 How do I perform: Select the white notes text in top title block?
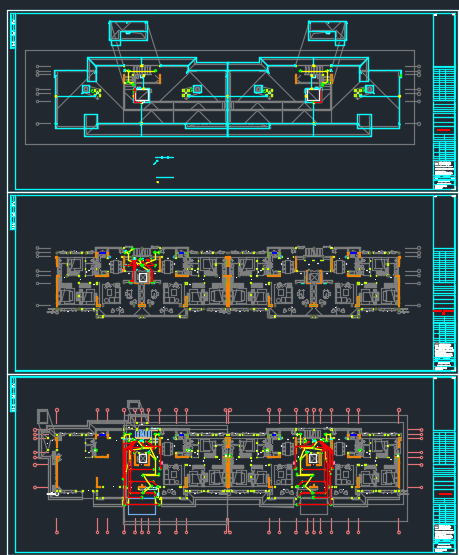pos(443,169)
